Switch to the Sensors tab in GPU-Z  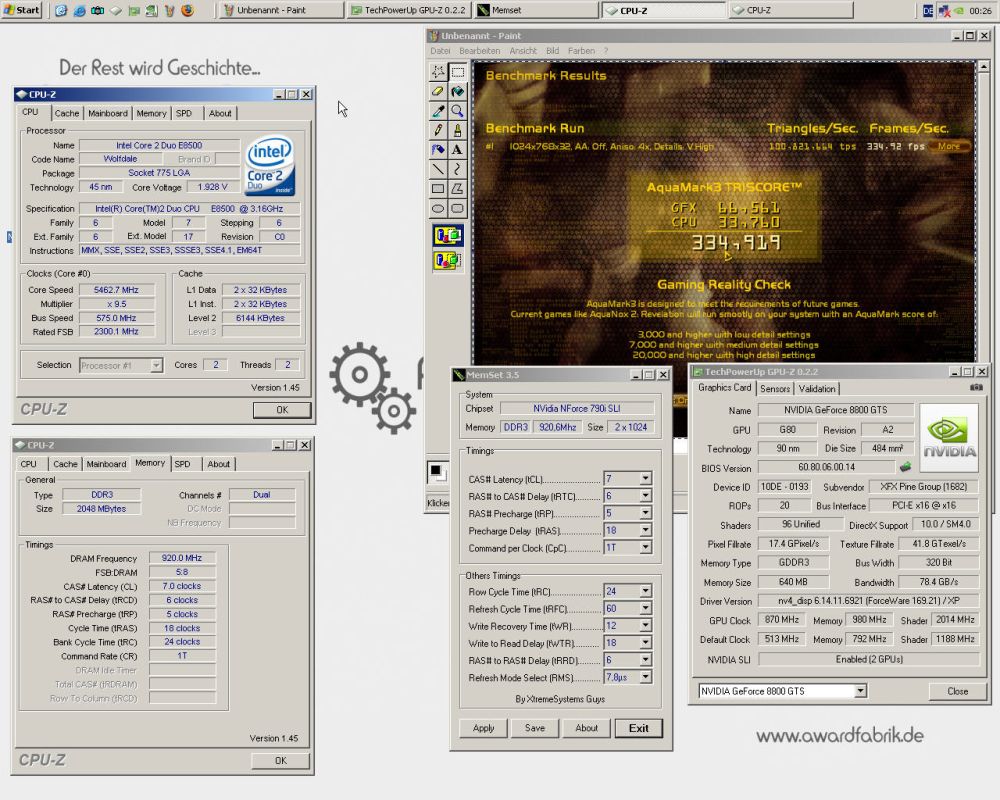tap(775, 389)
